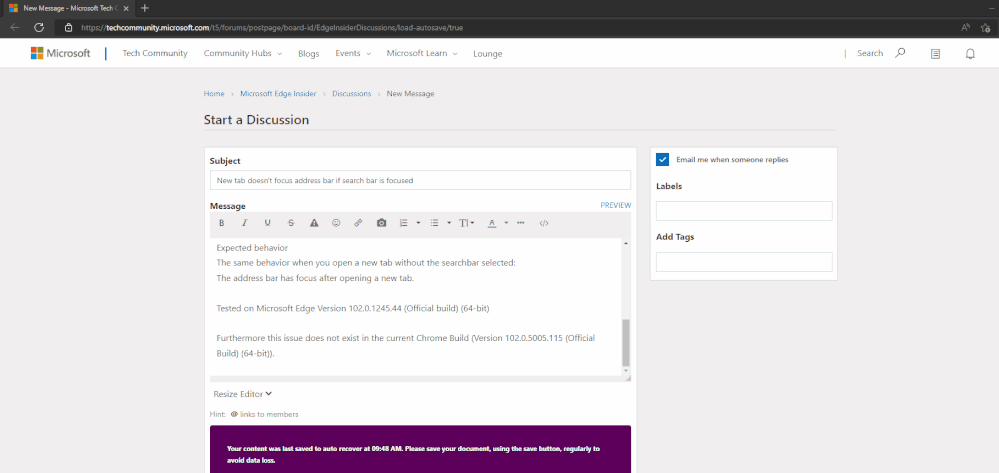Insert a numbered list

[x=403, y=223]
